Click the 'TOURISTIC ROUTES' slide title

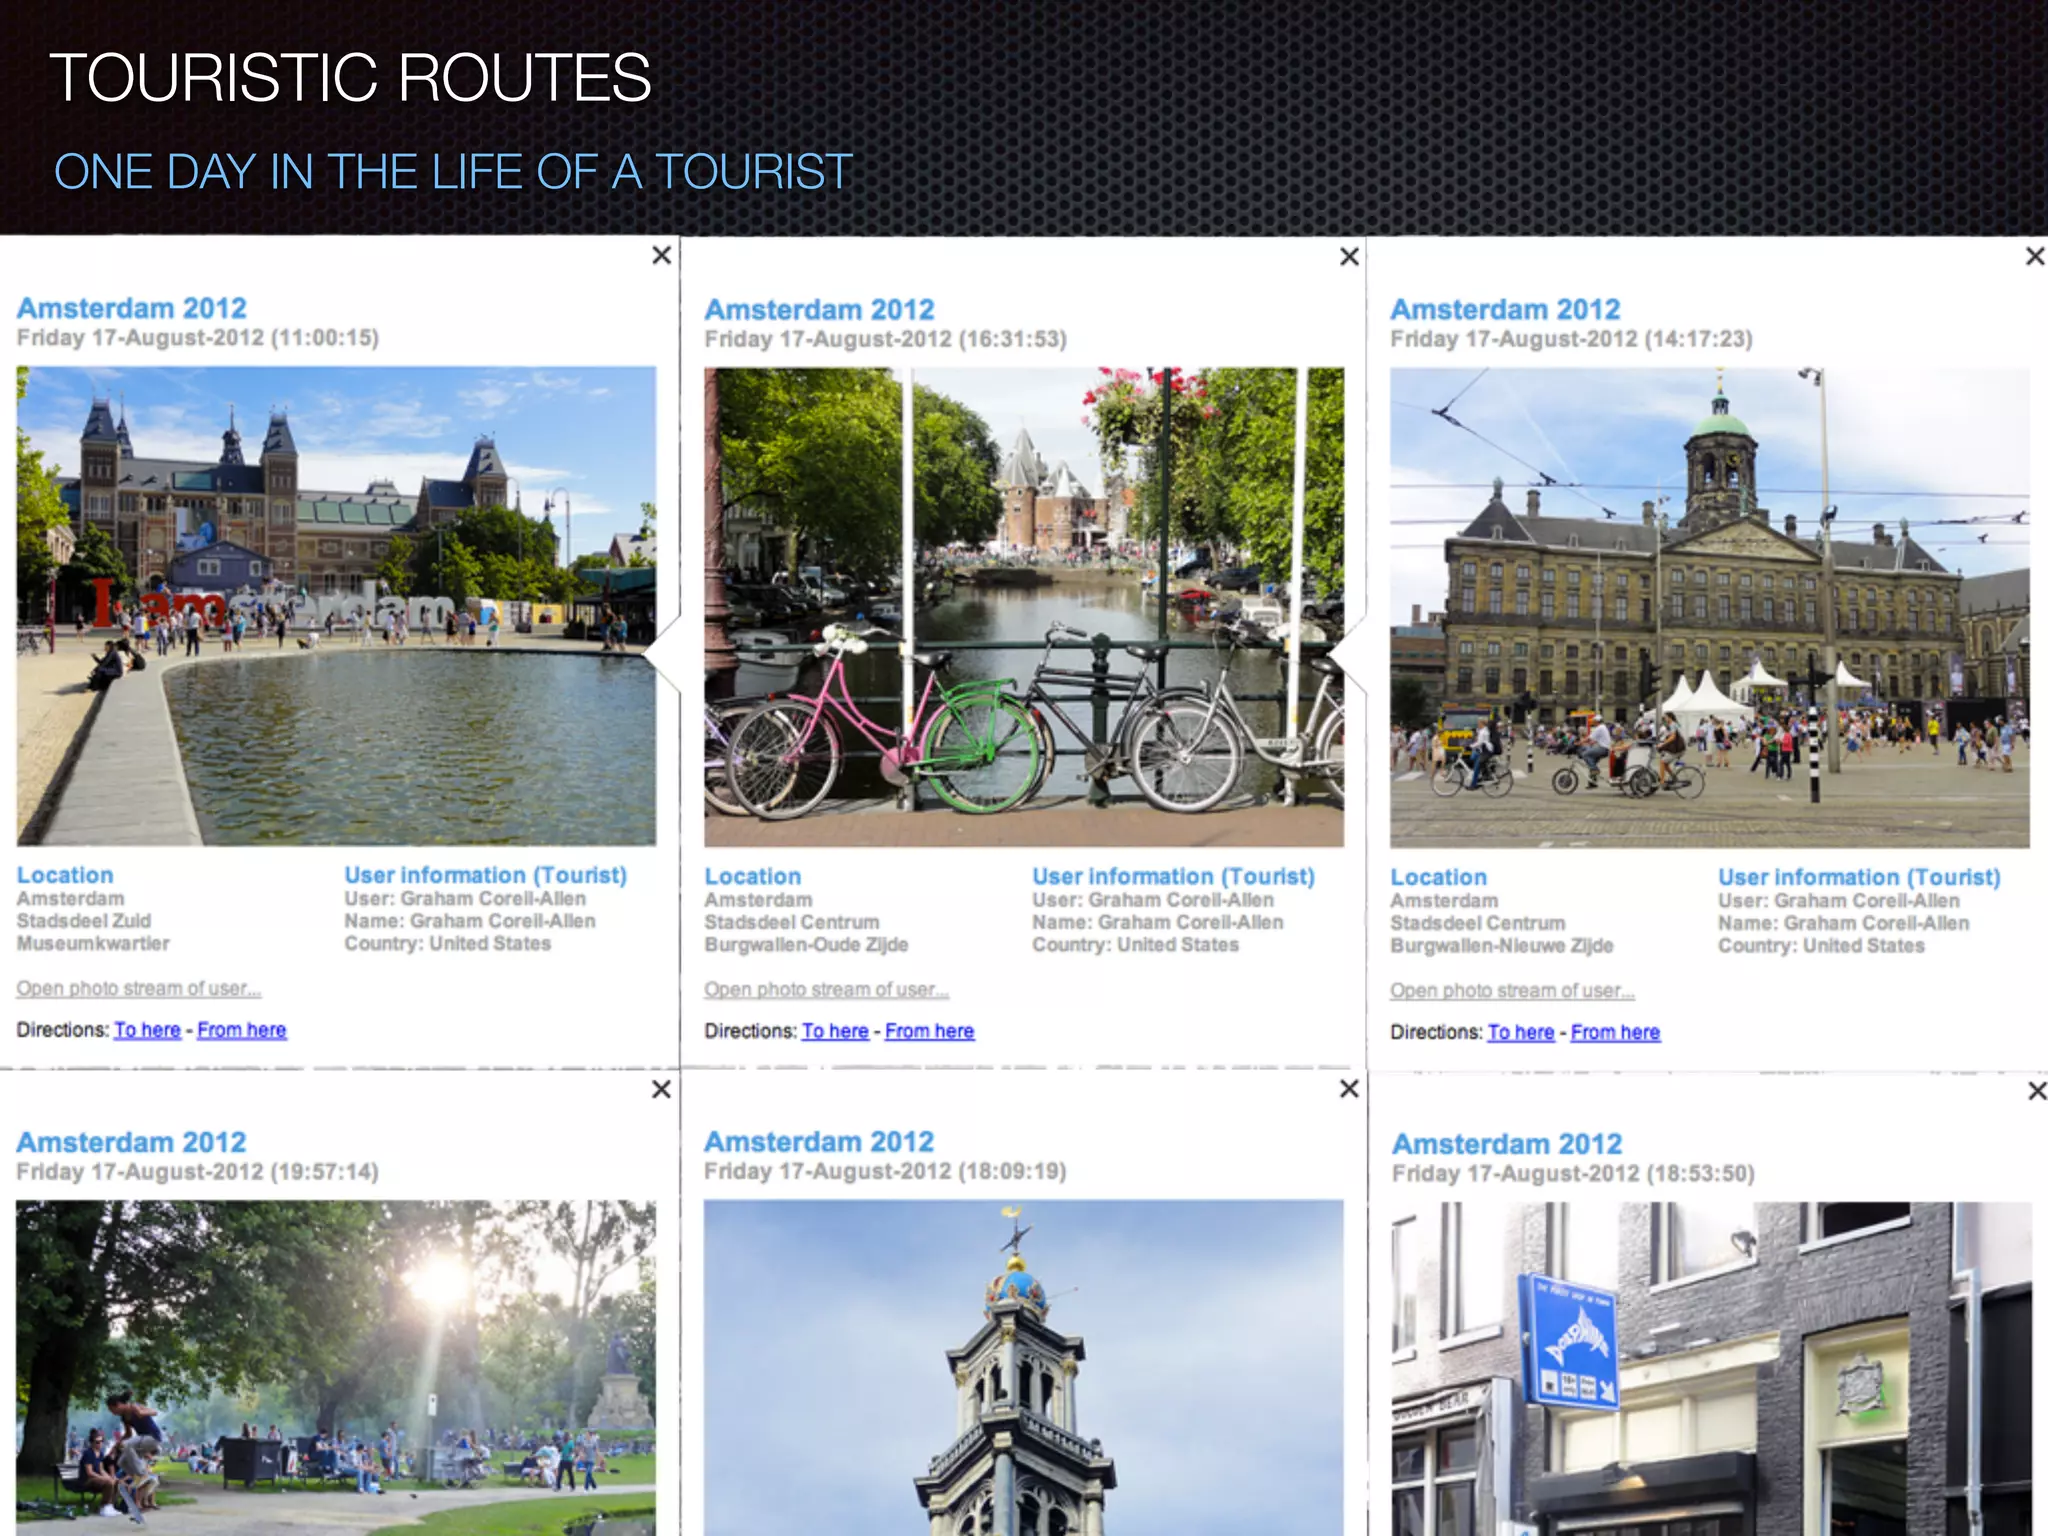350,78
